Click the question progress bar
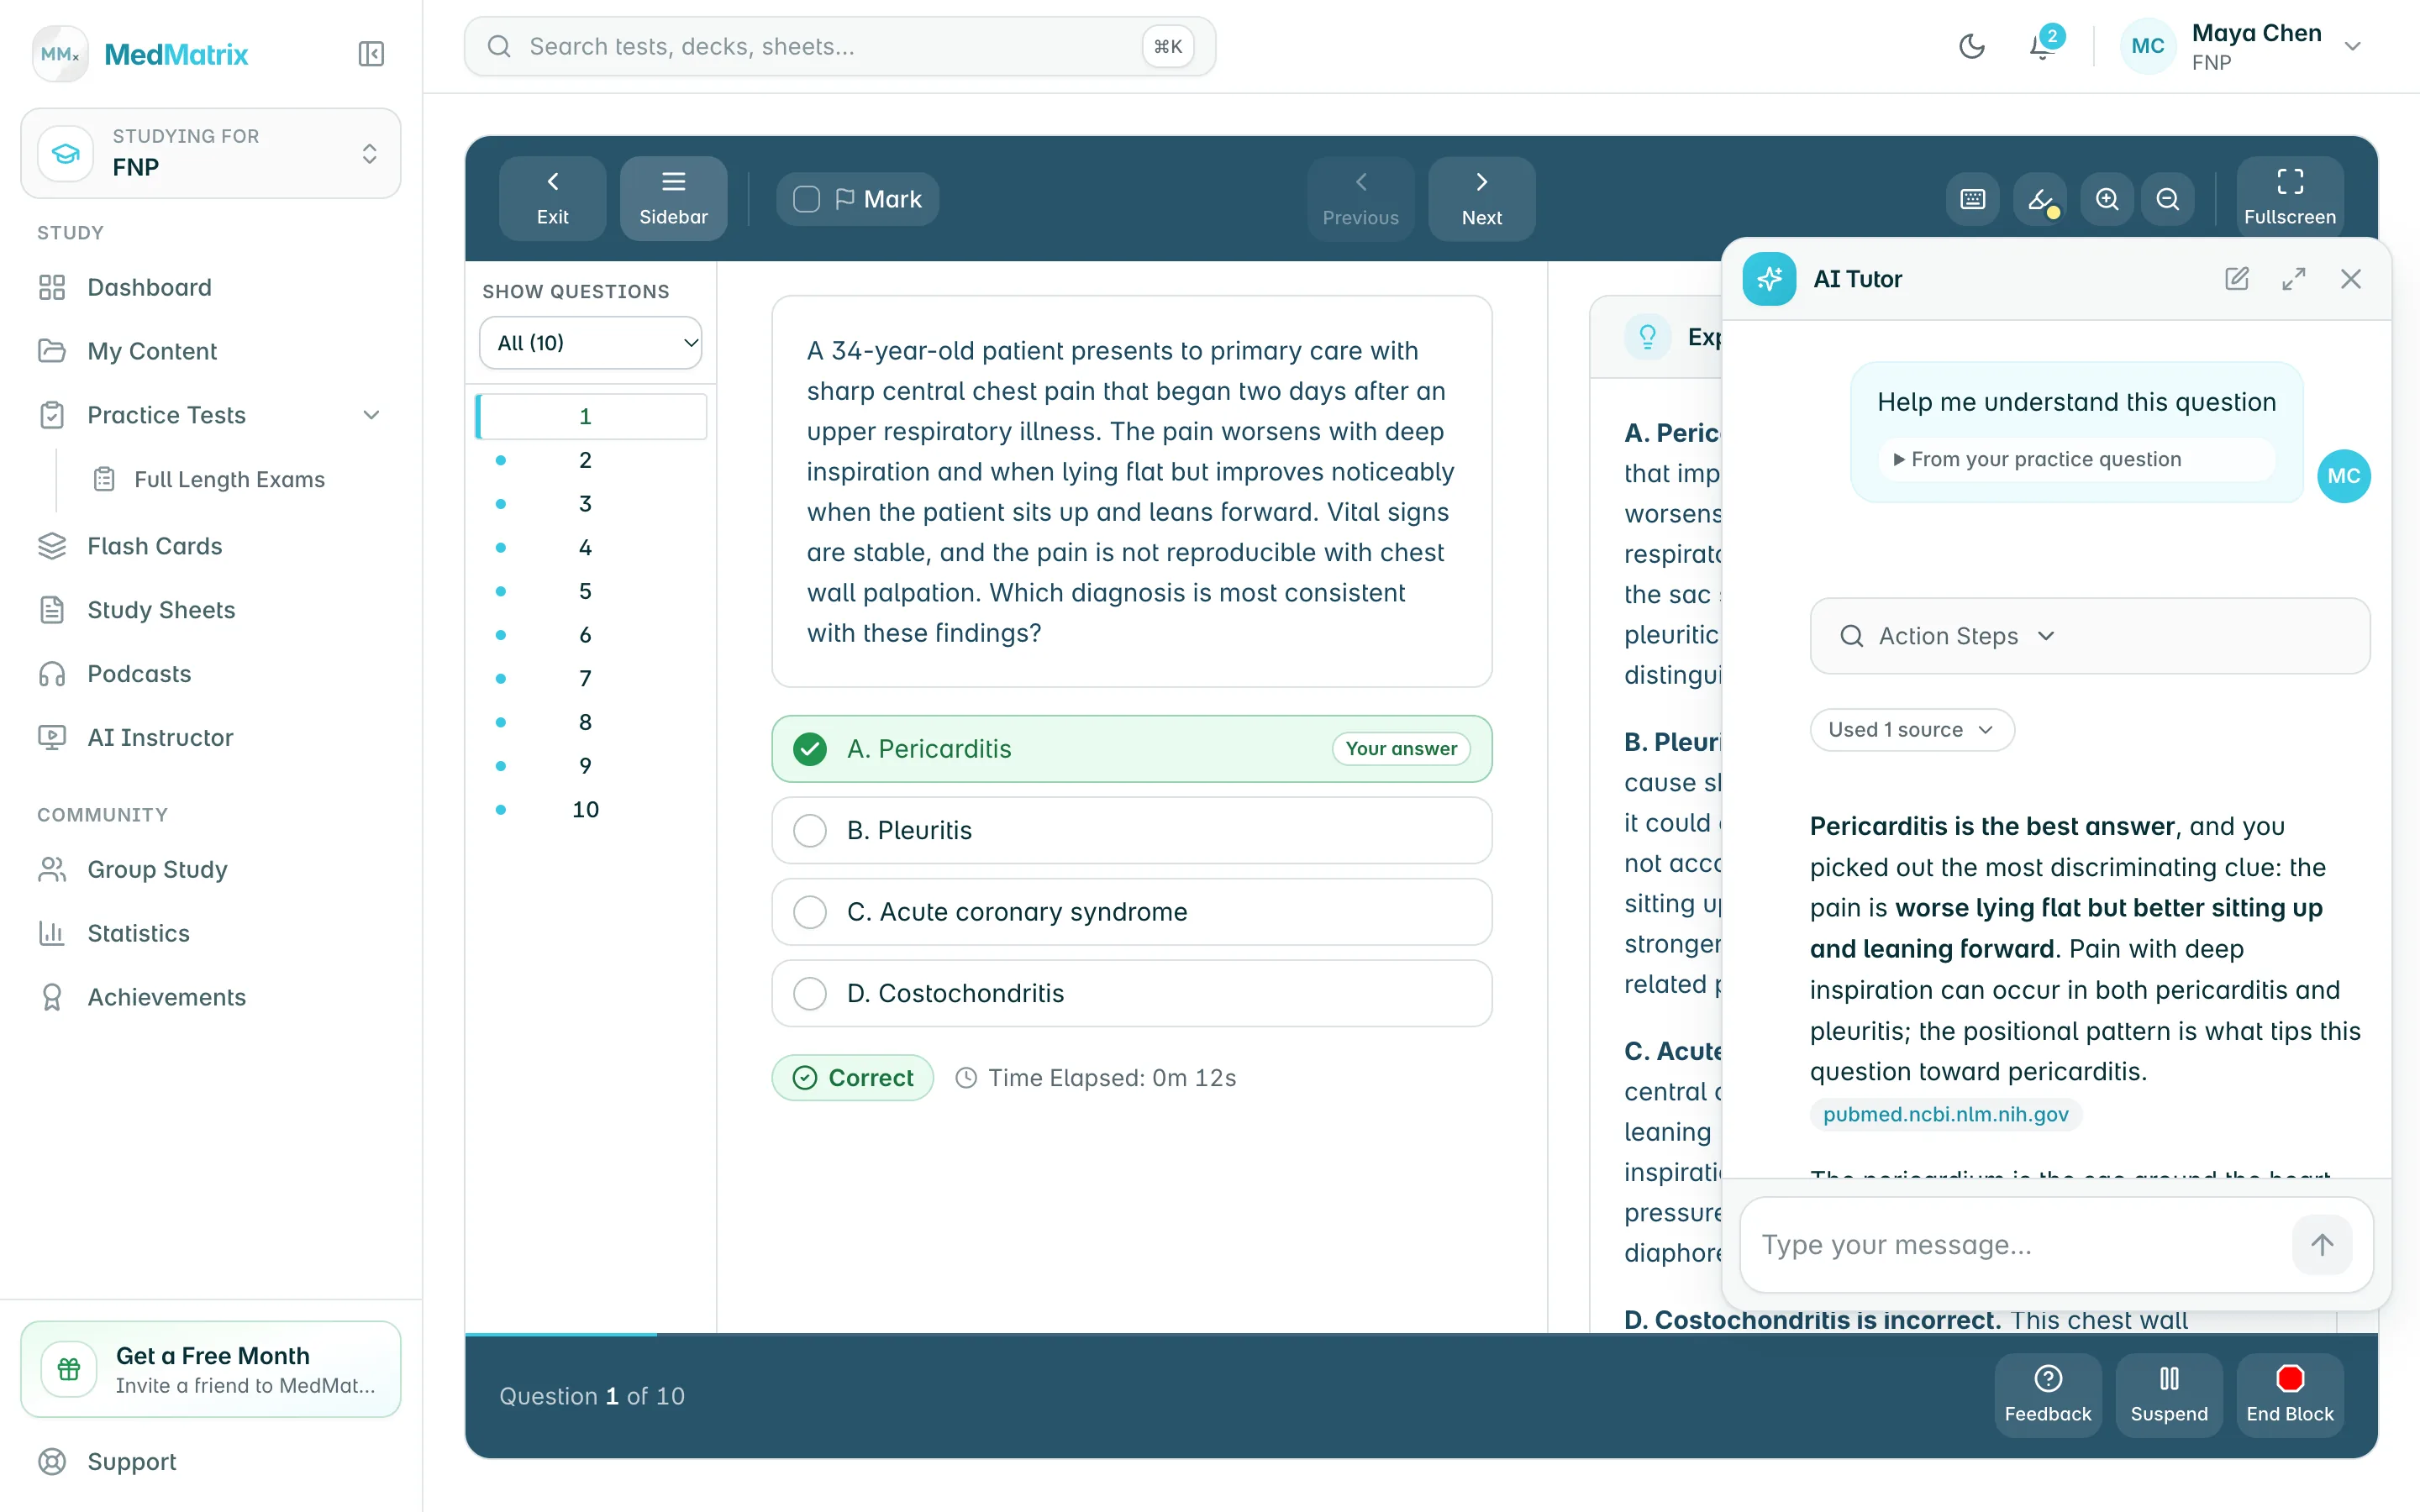 1421,1334
